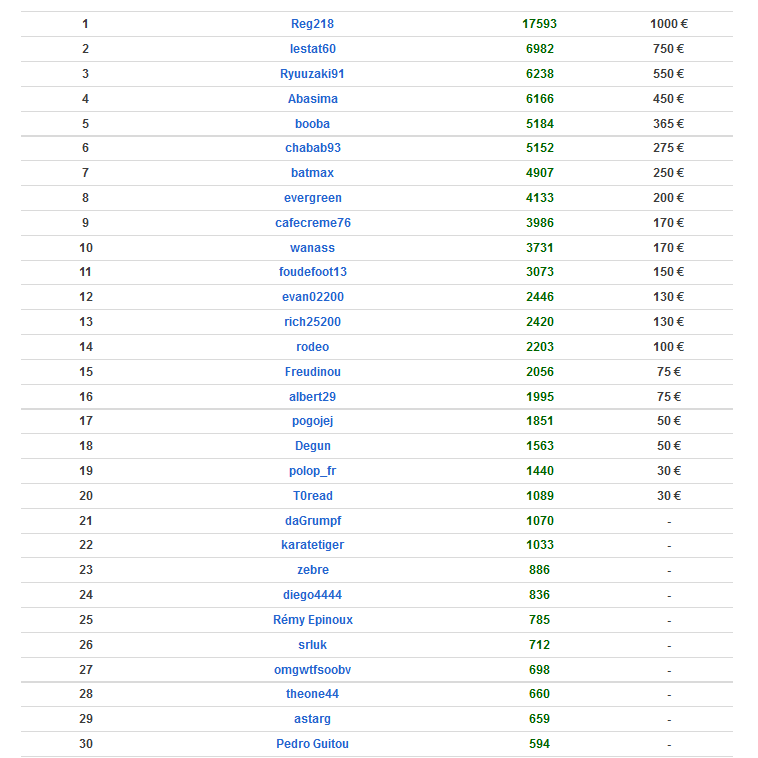The height and width of the screenshot is (758, 758).
Task: Select player Abasima in rank 4
Action: click(312, 99)
